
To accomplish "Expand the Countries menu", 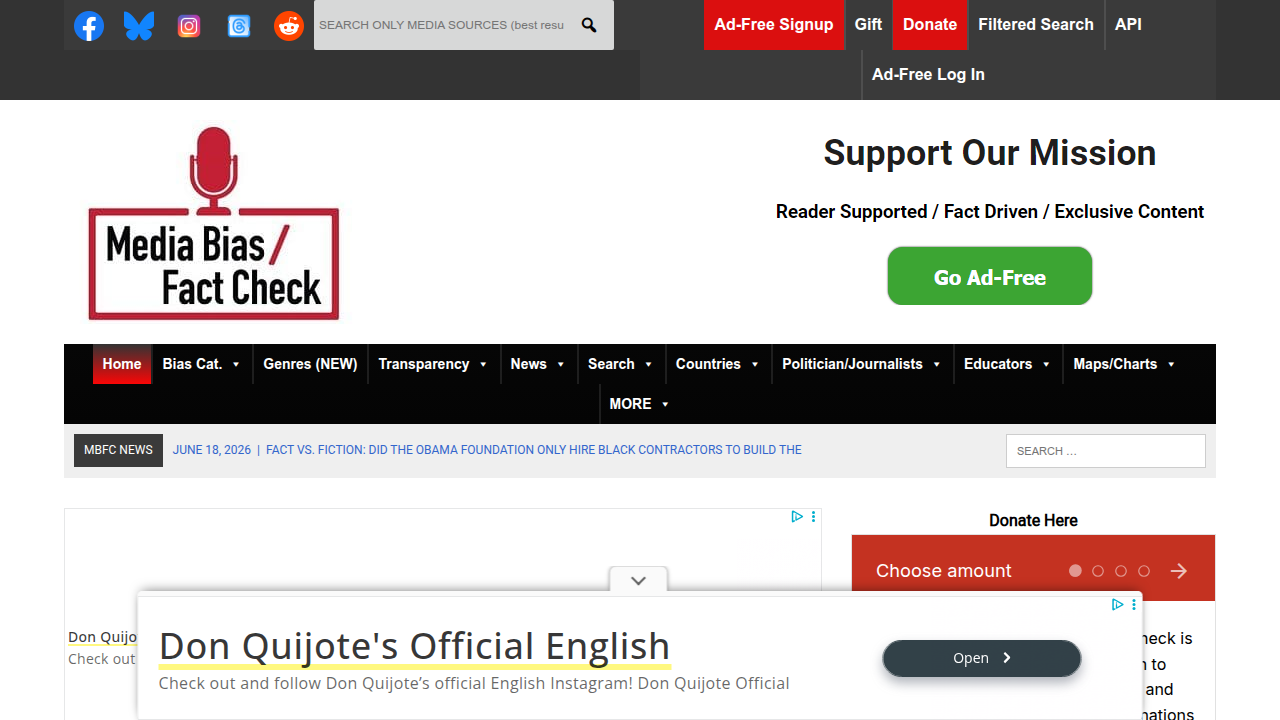I will pos(718,364).
